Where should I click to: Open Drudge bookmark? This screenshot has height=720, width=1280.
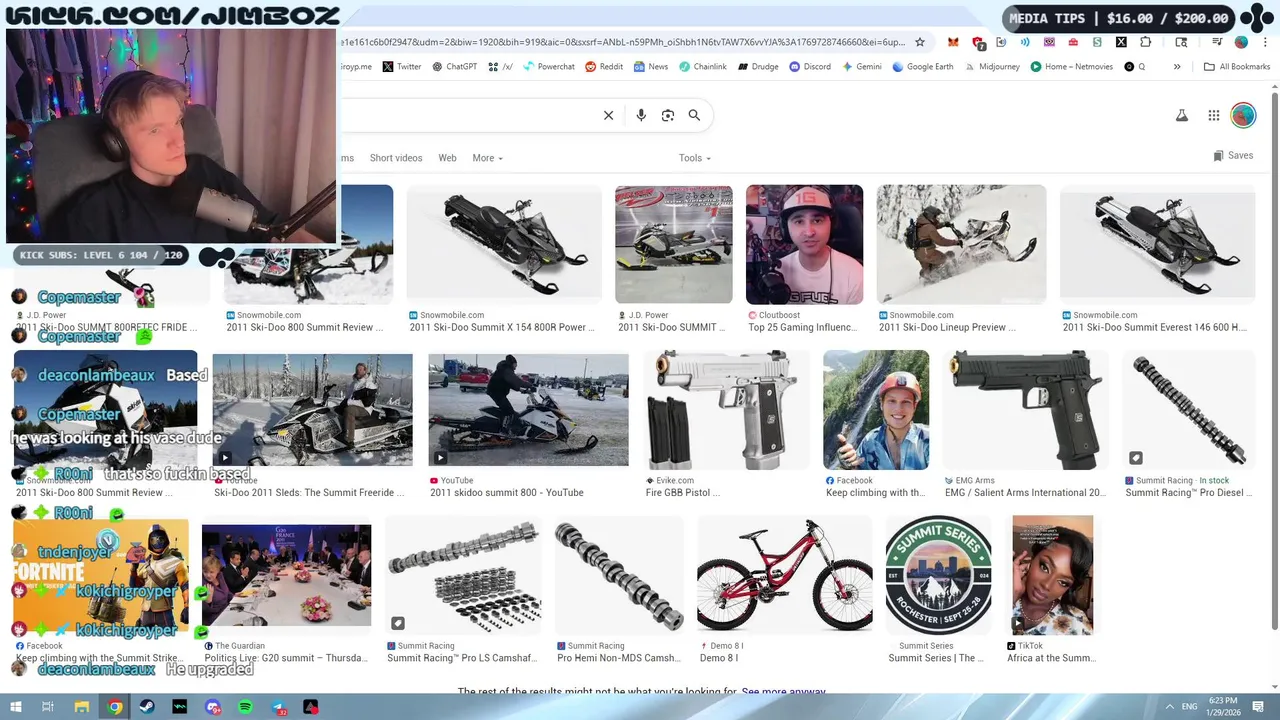tap(758, 67)
